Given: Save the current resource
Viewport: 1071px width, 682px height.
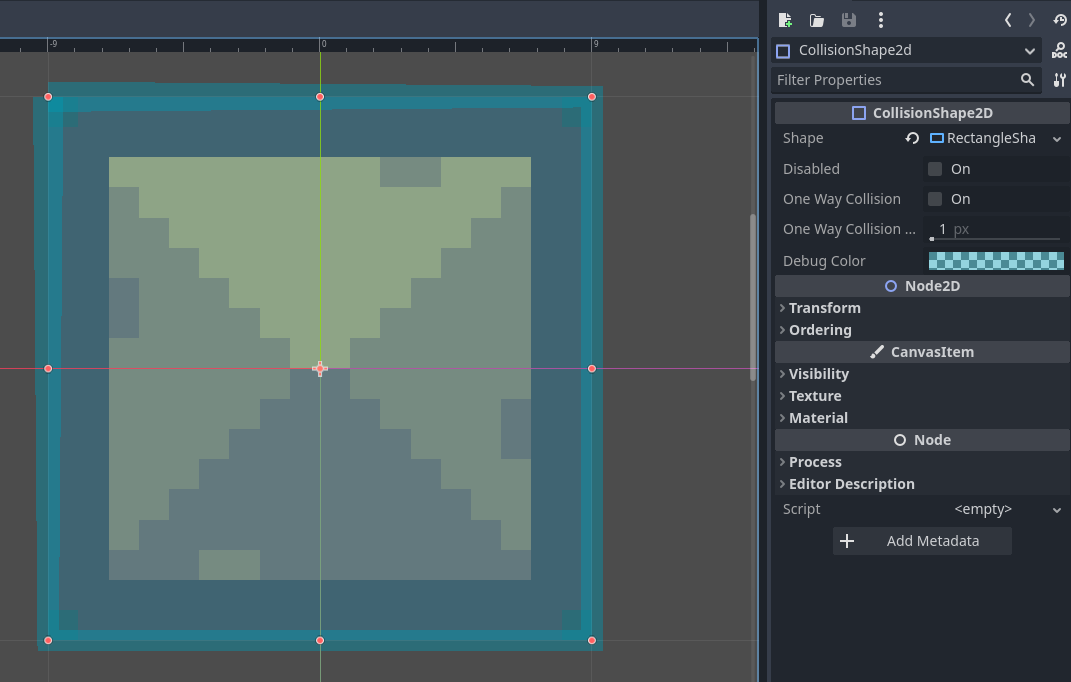Looking at the screenshot, I should [x=848, y=20].
